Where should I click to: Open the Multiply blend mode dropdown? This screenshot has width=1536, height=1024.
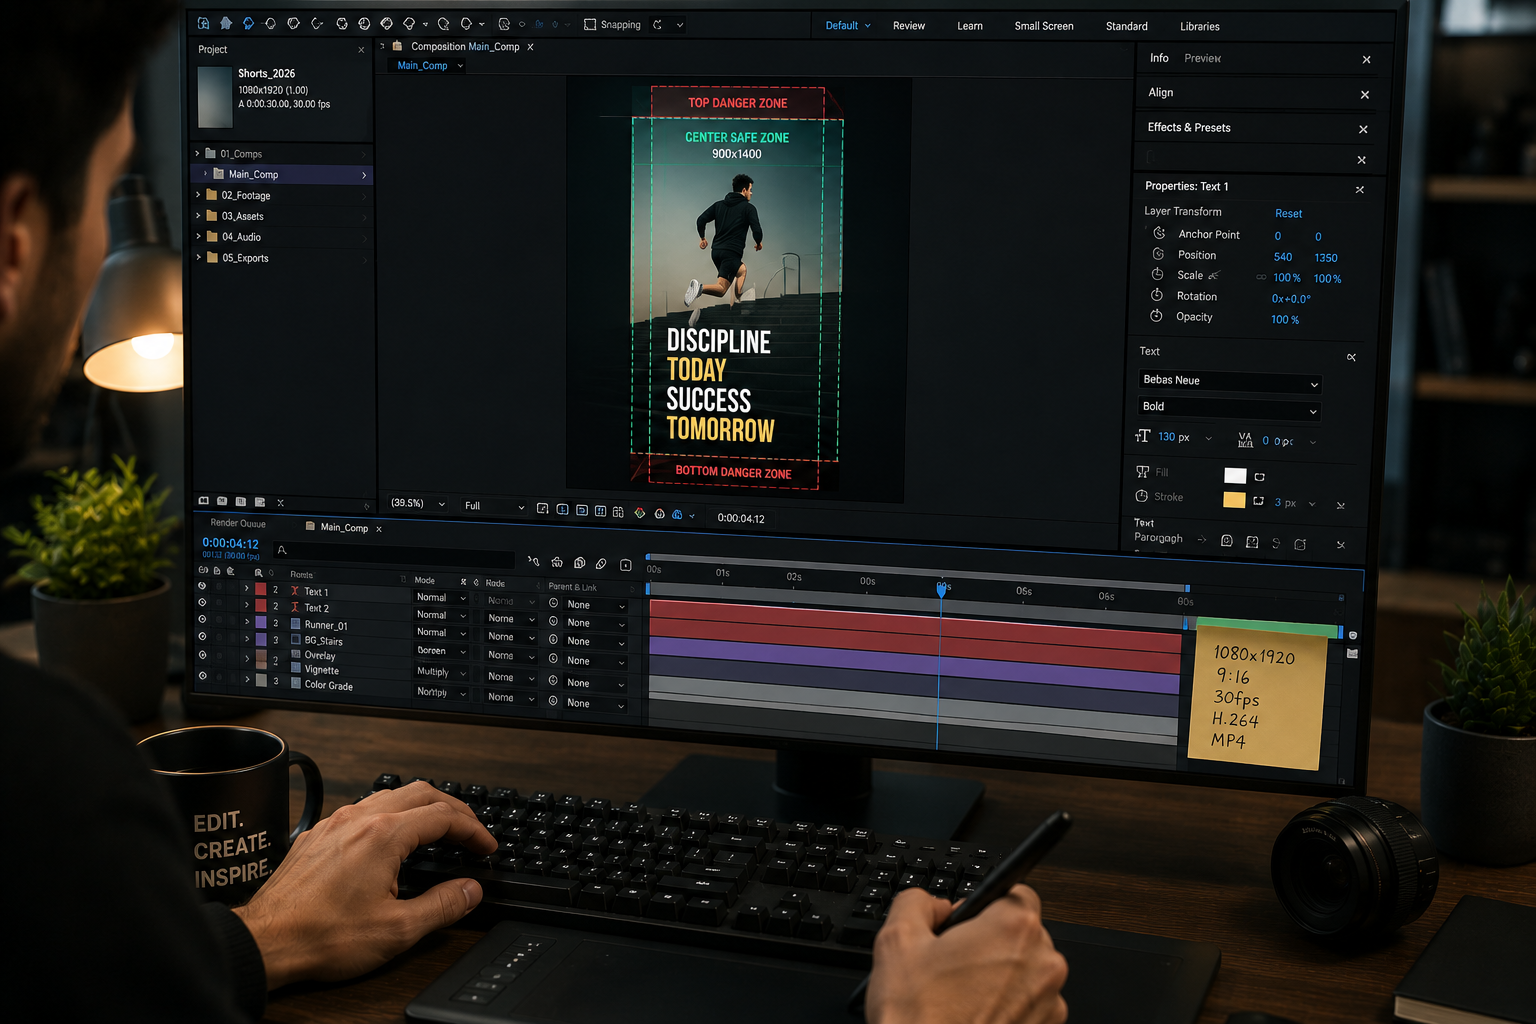pyautogui.click(x=441, y=672)
